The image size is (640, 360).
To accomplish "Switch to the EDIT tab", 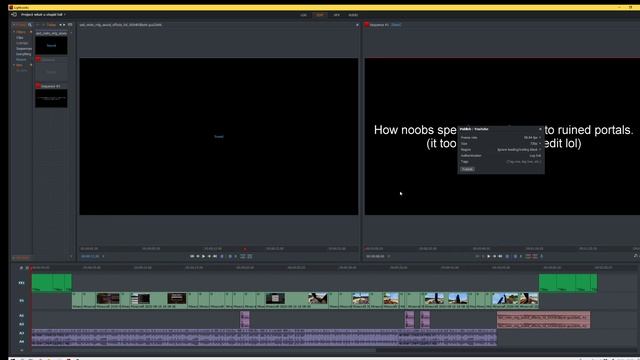I will tap(320, 15).
